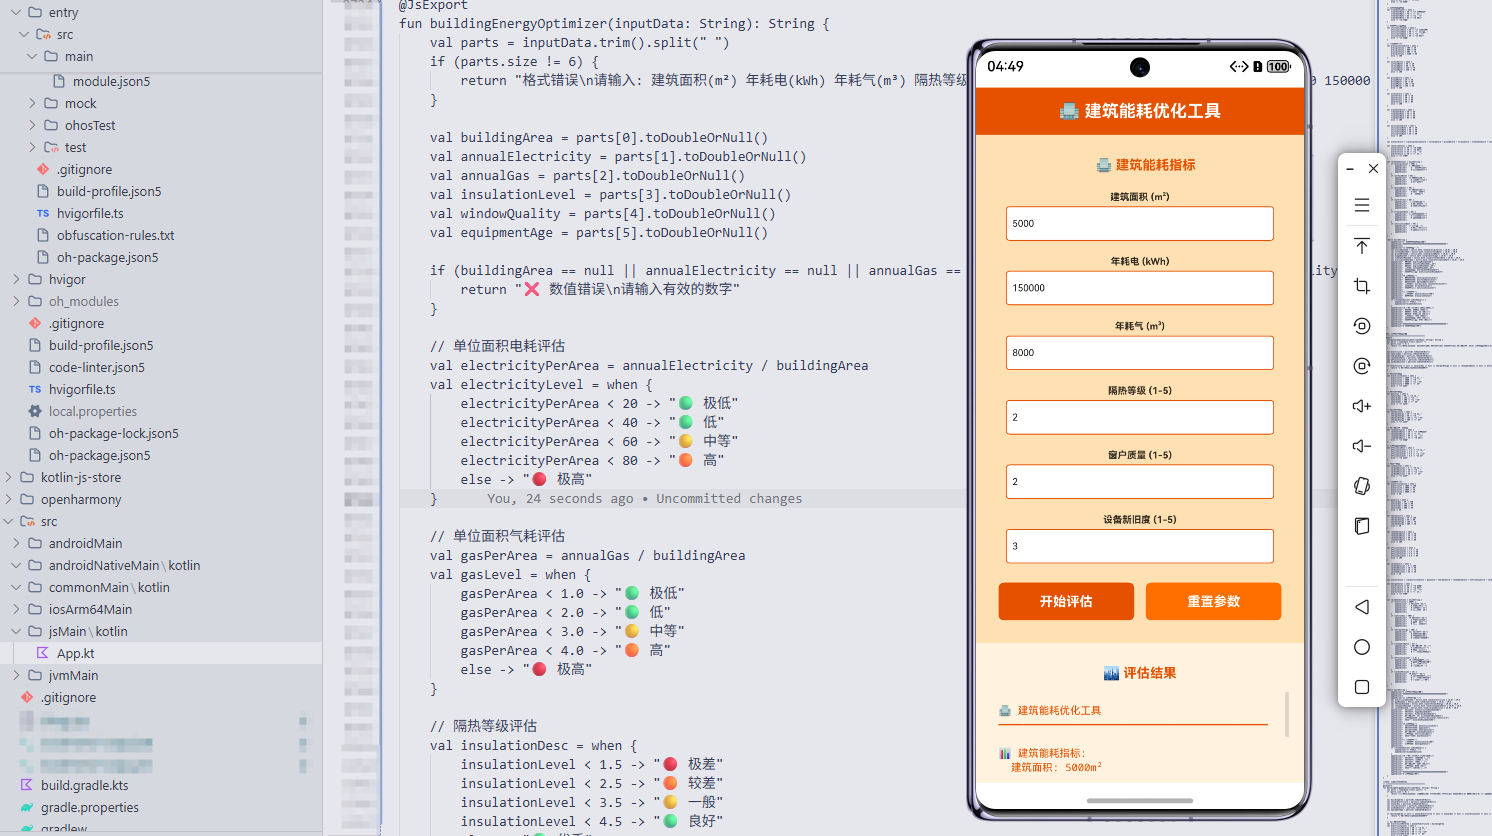Select code-linter.json5 in file tree

tap(161, 367)
